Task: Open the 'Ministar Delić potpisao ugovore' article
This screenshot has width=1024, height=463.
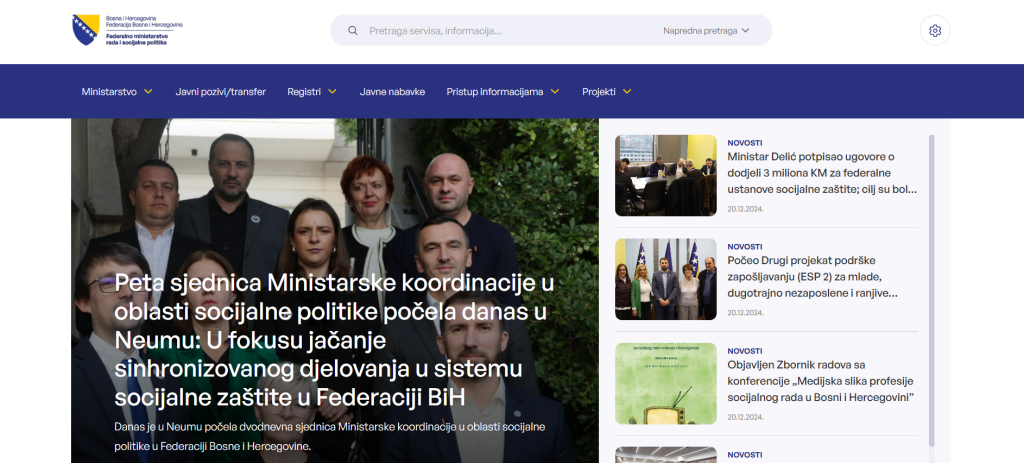Action: tap(822, 173)
